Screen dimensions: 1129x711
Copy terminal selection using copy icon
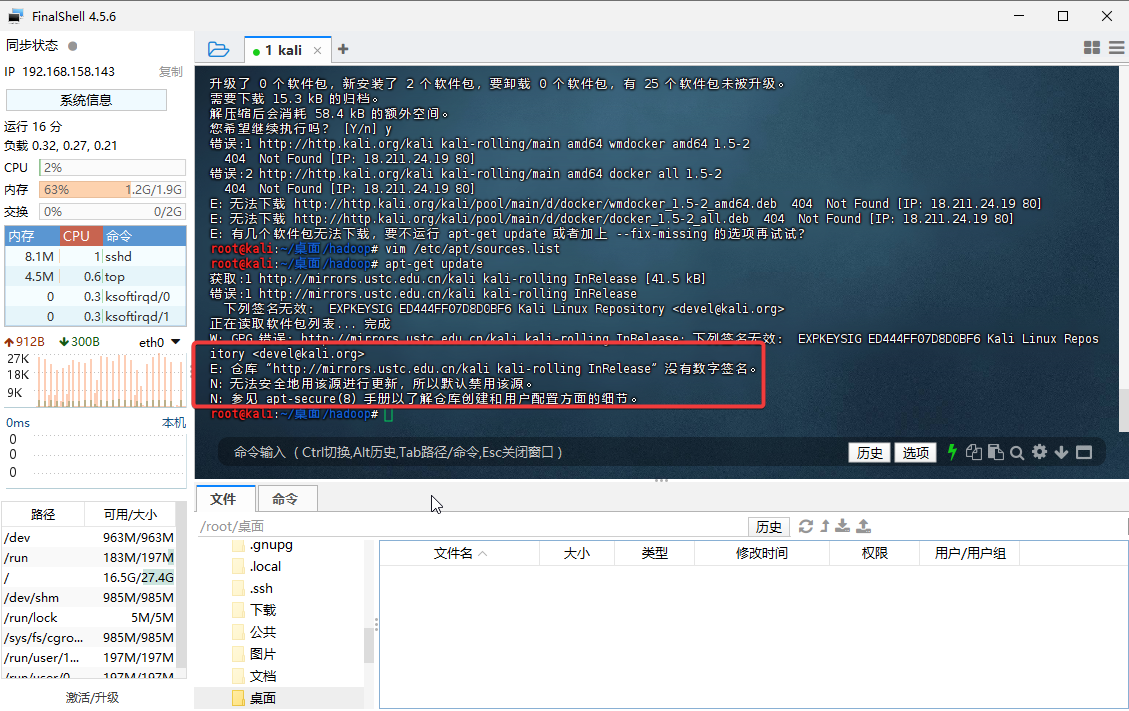tap(973, 452)
